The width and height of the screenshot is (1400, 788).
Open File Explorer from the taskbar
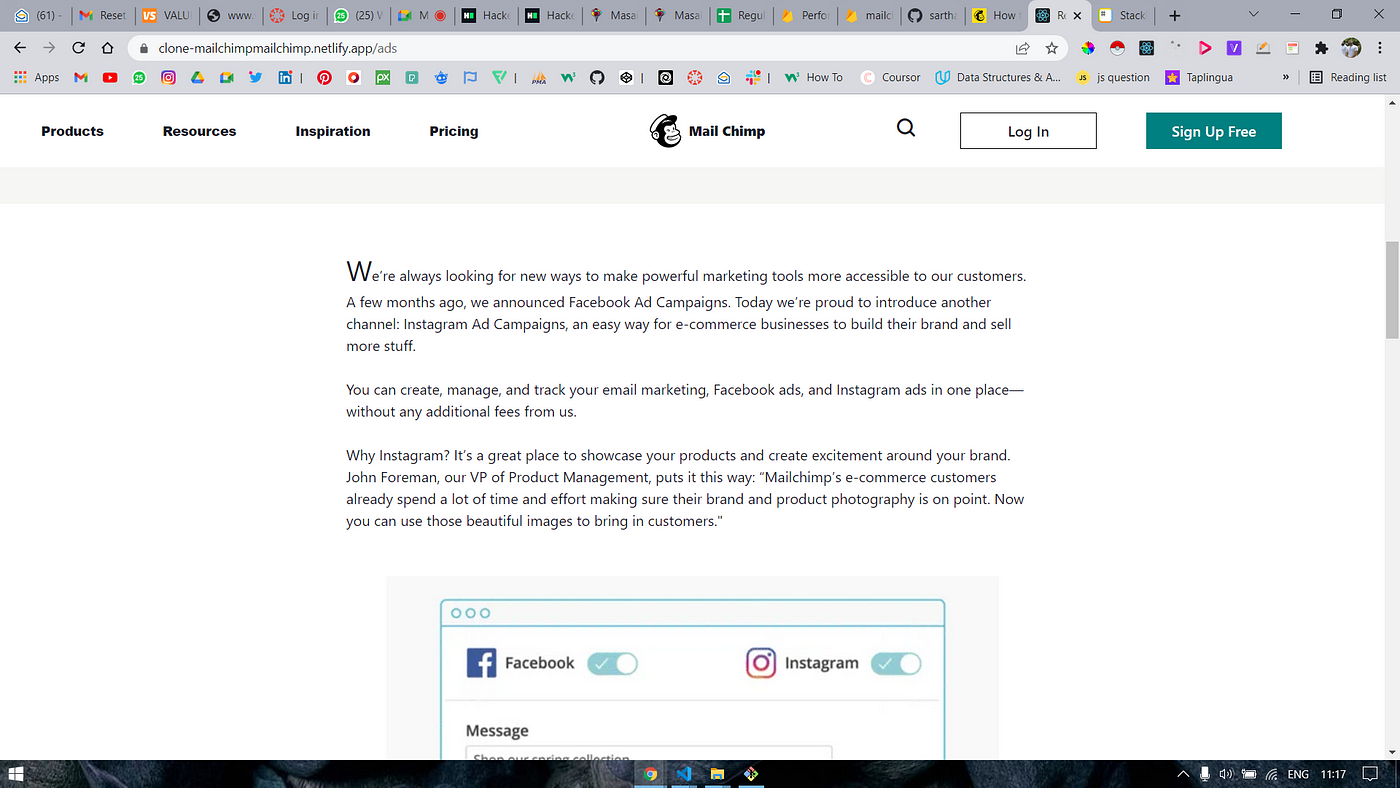coord(717,774)
